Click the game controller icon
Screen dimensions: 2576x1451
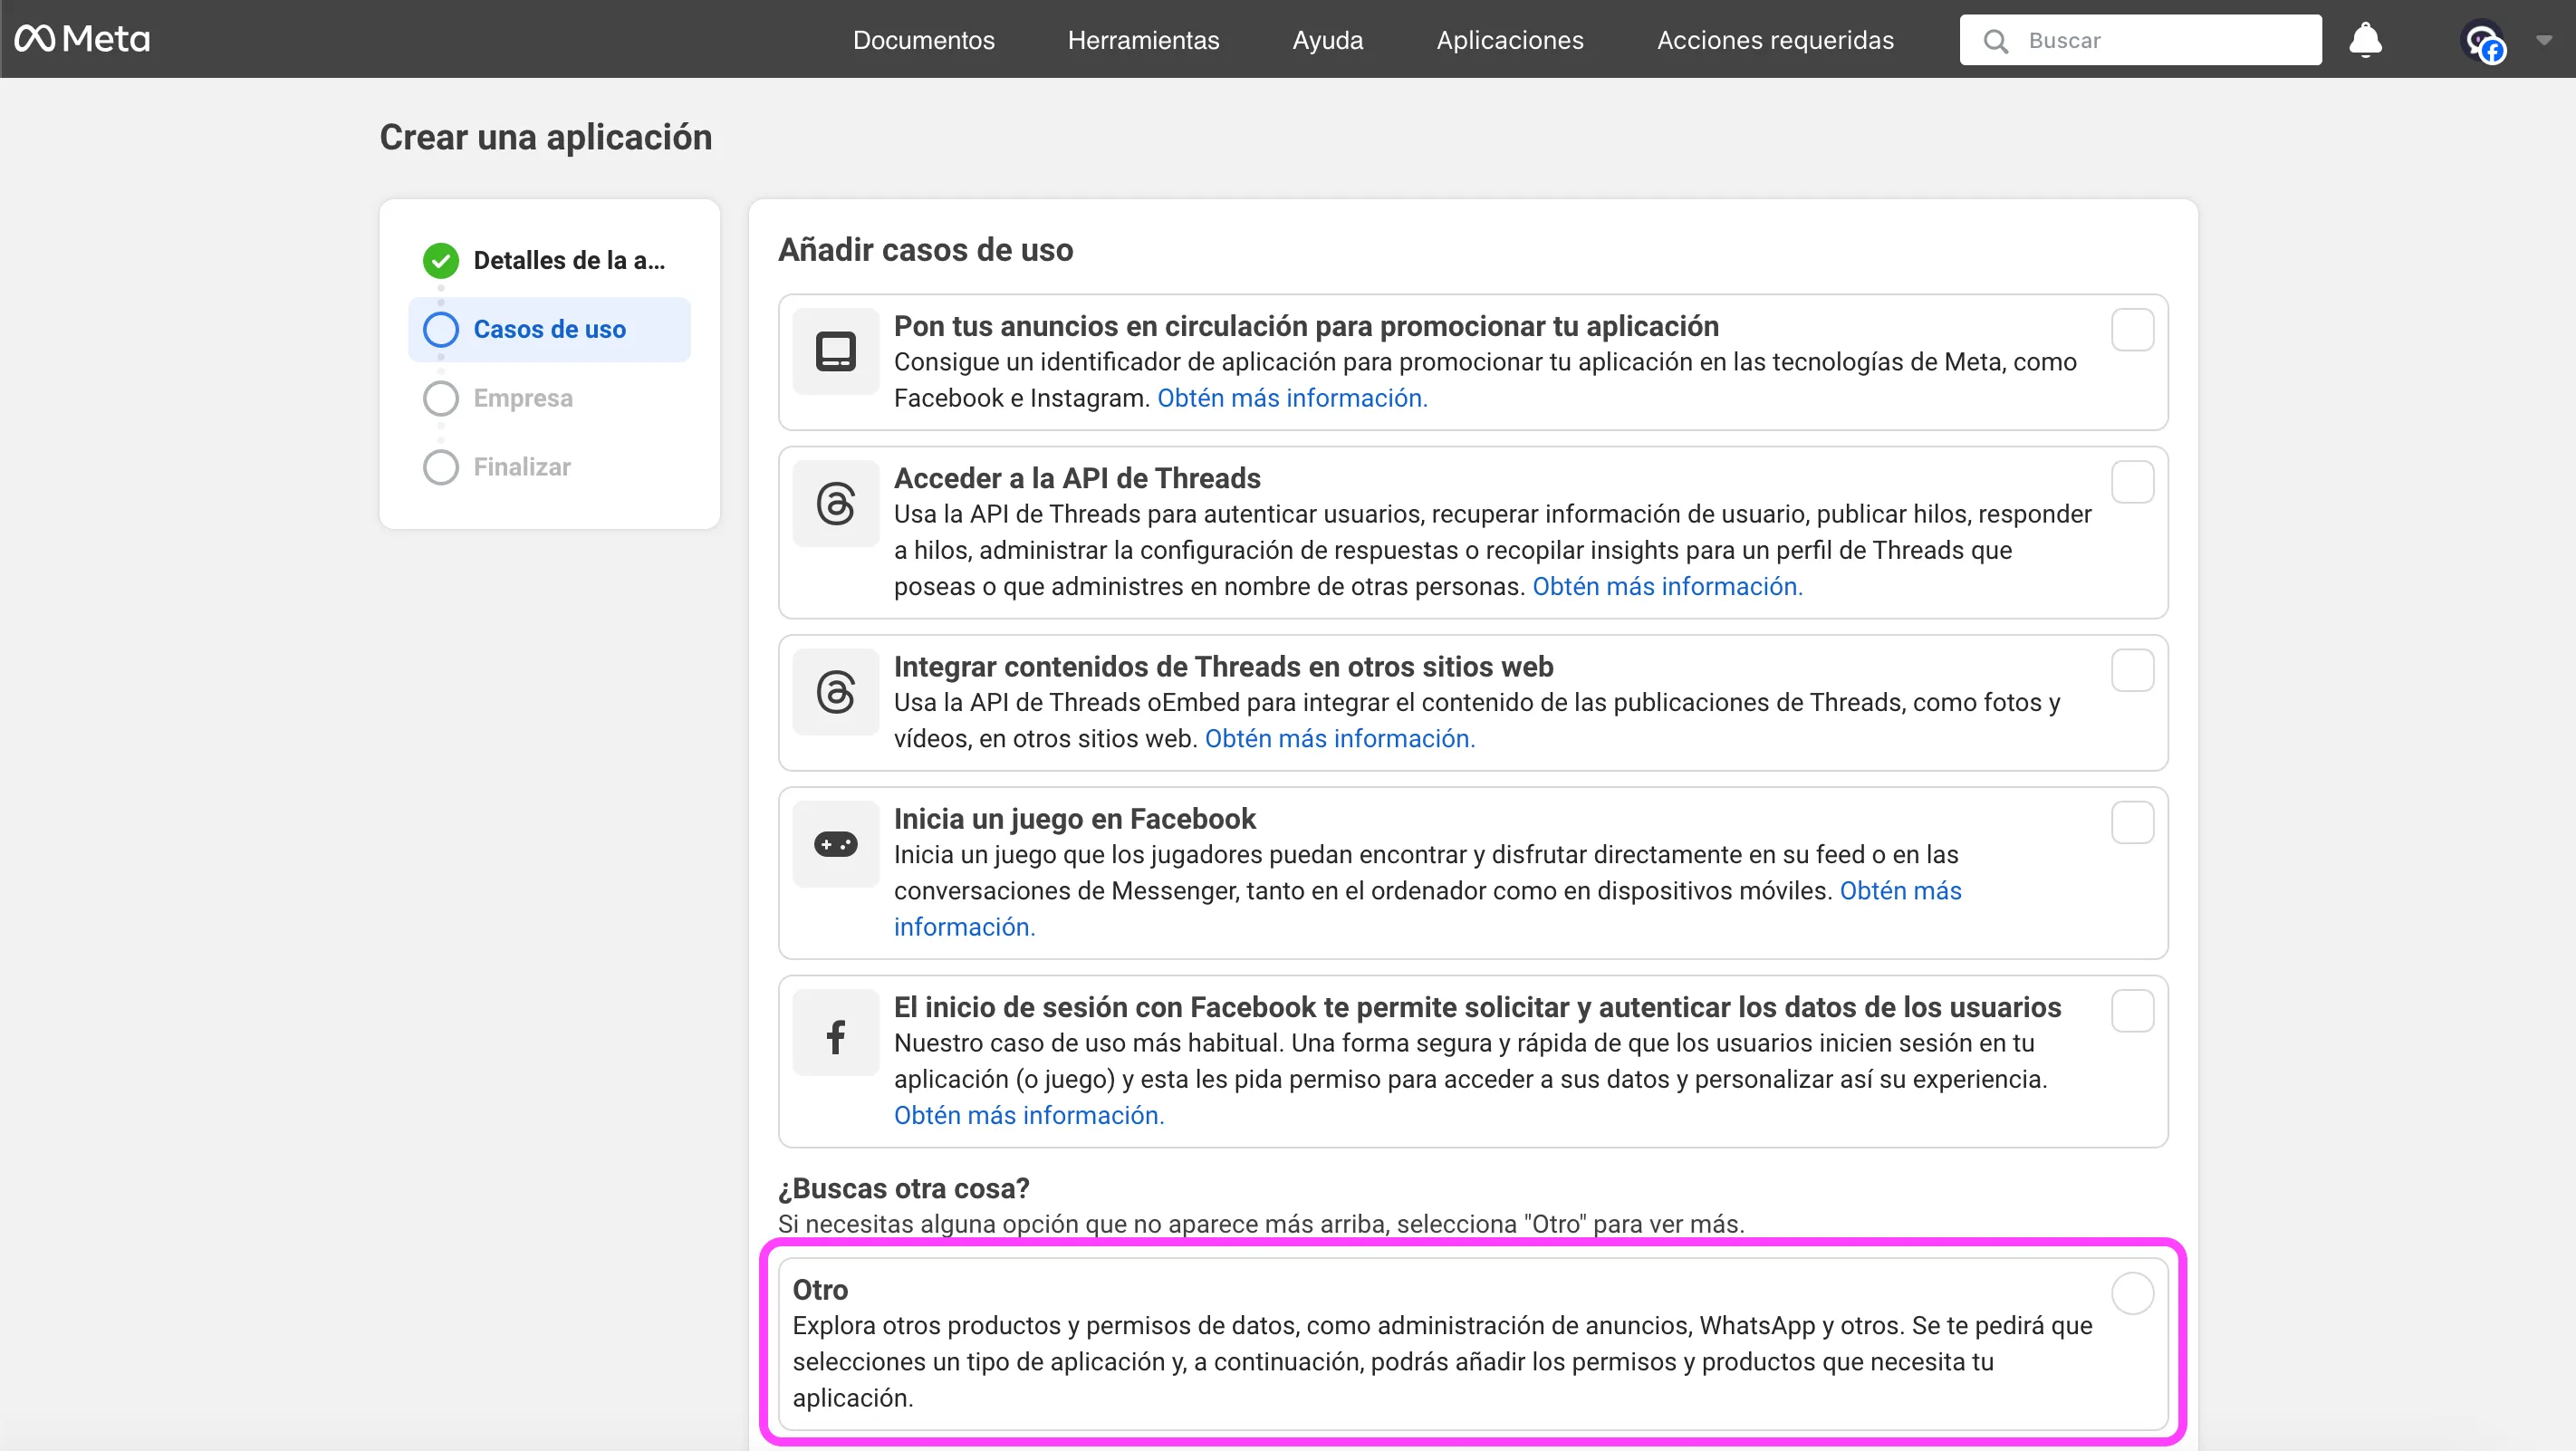pyautogui.click(x=835, y=844)
